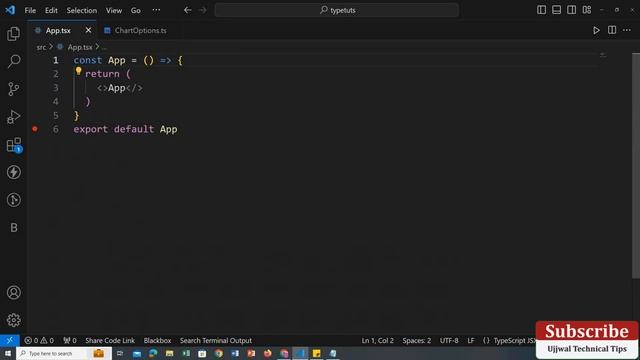640x360 pixels.
Task: Change file encoding UTF-8
Action: (x=449, y=340)
